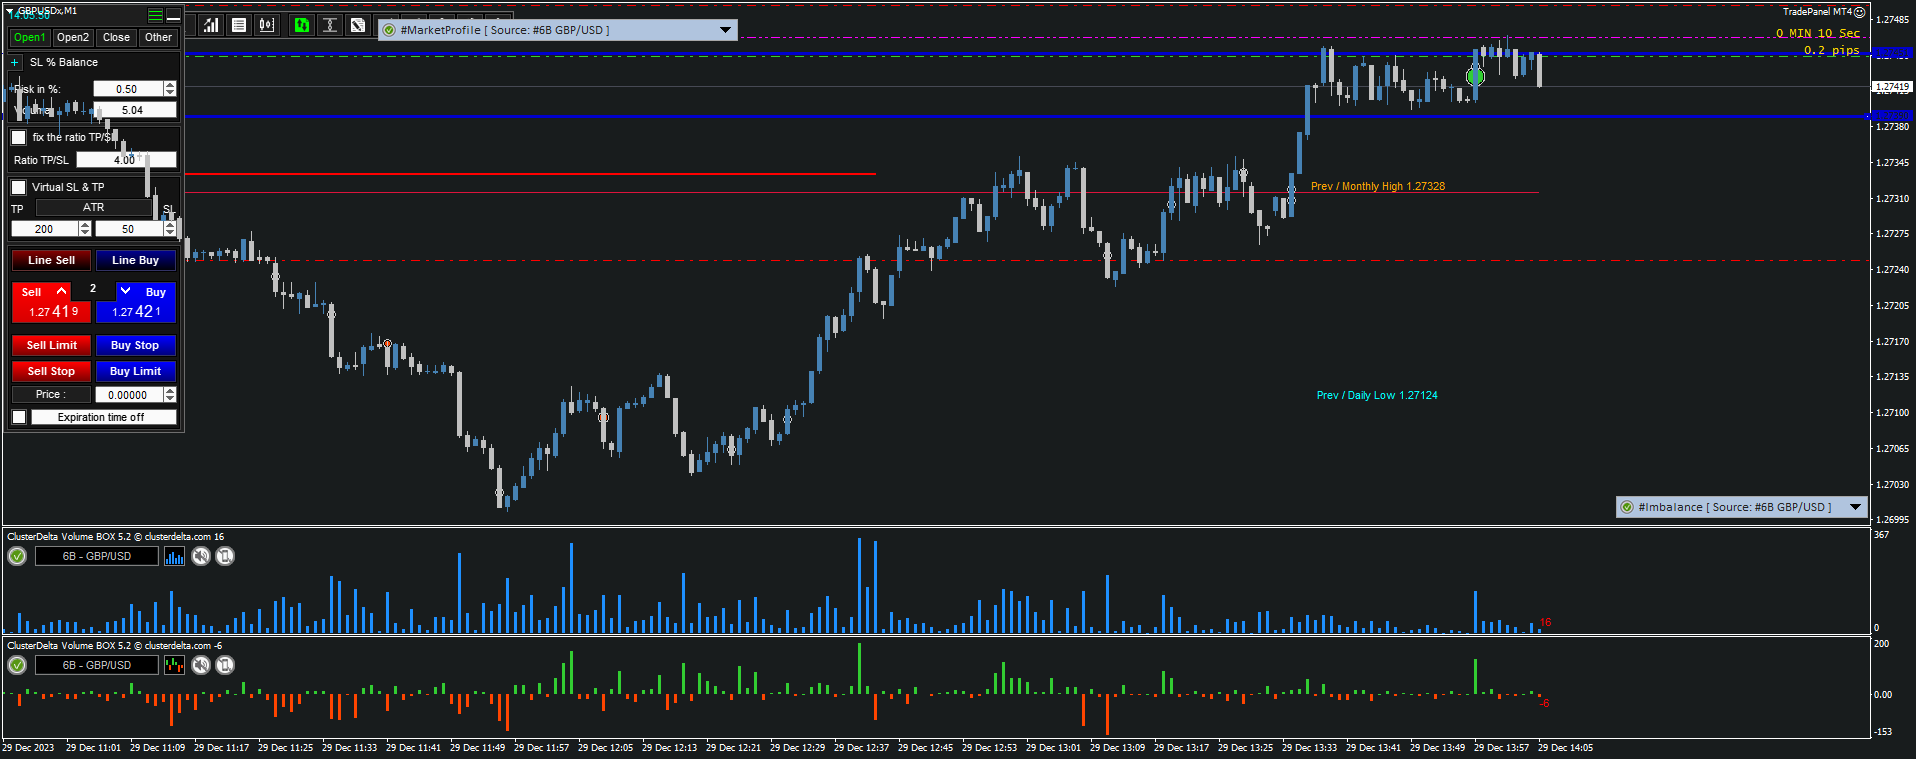Click the red-green delta bars icon
Screen dimensions: 1916x759
[174, 665]
